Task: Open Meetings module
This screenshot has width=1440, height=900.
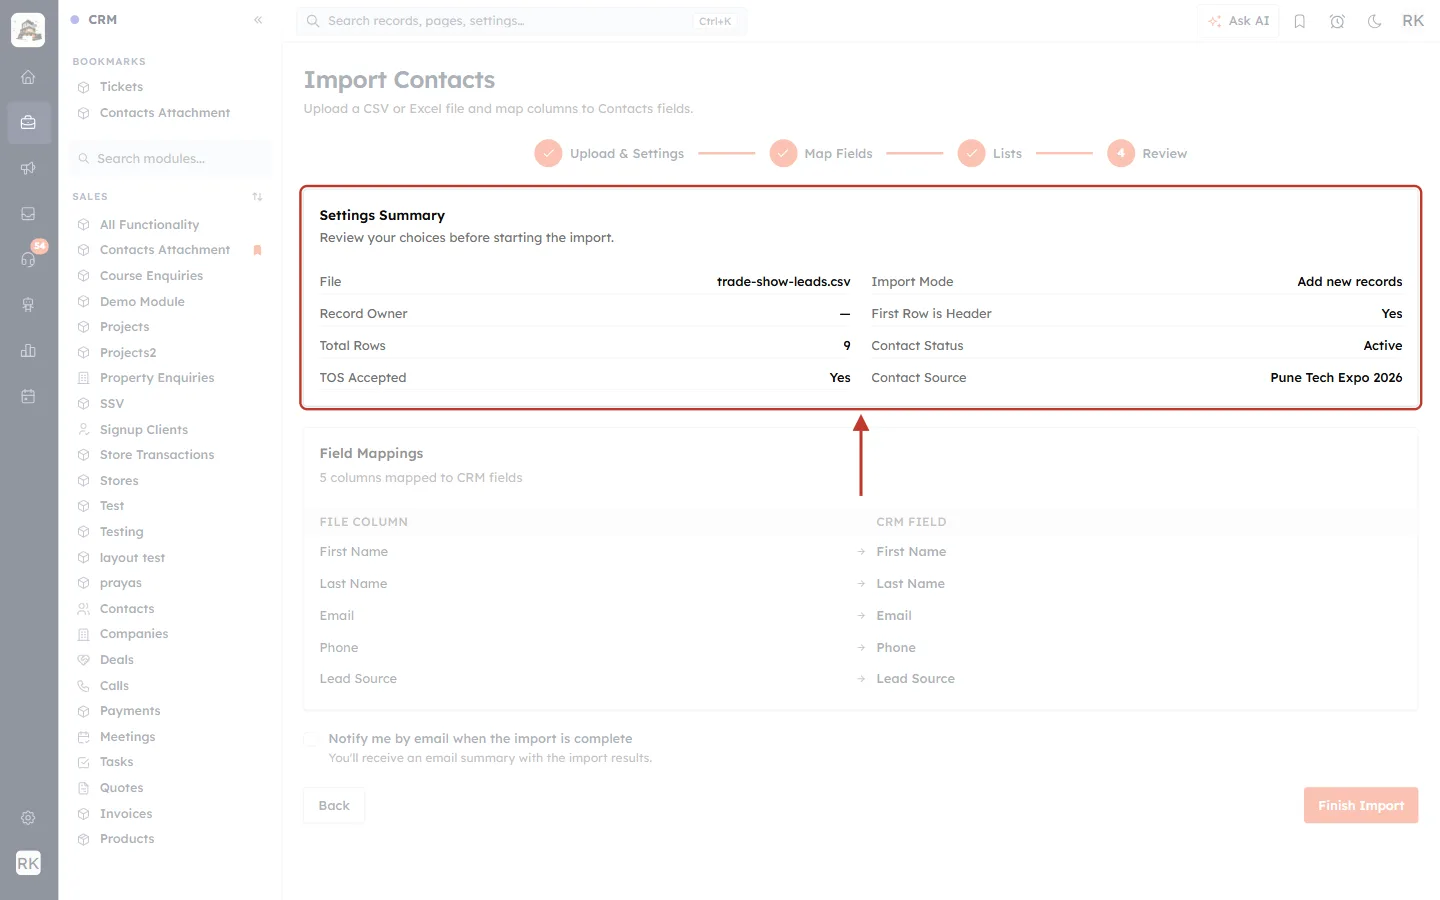Action: point(128,737)
